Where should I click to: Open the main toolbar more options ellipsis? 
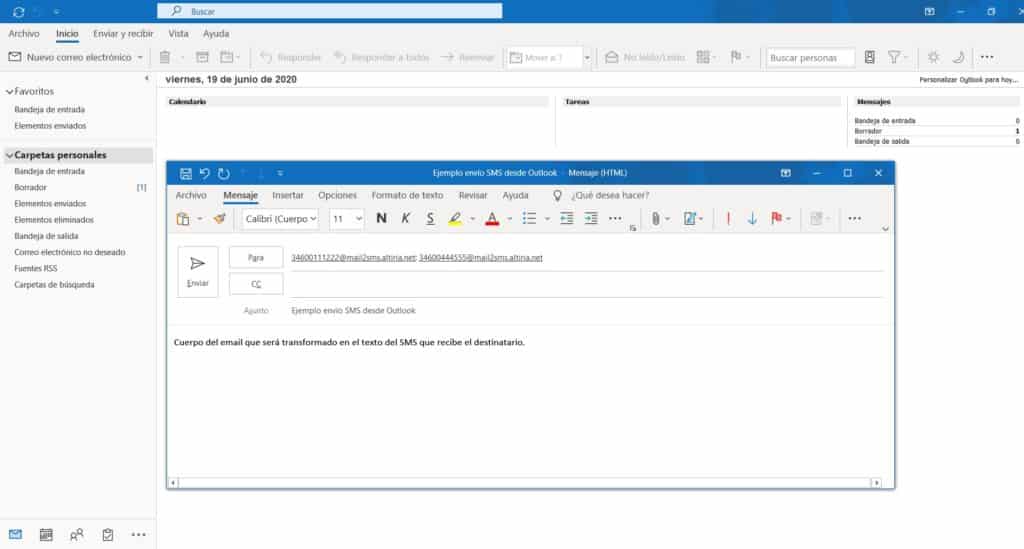(987, 57)
